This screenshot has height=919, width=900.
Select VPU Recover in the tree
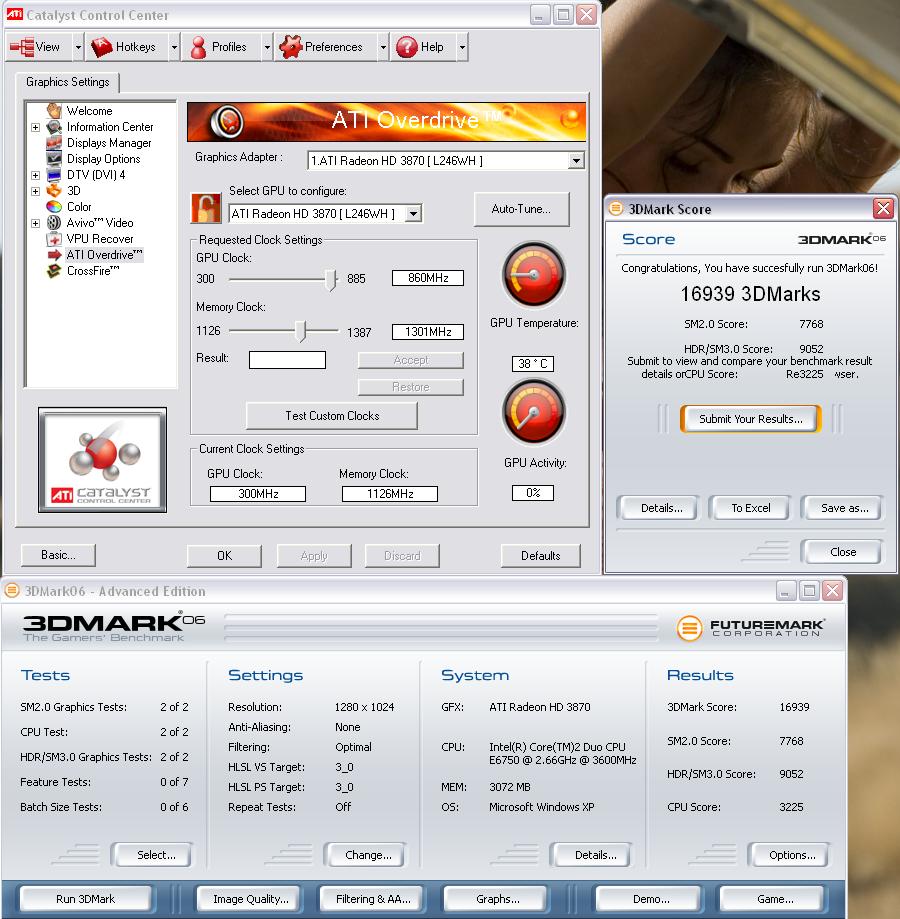(x=100, y=239)
